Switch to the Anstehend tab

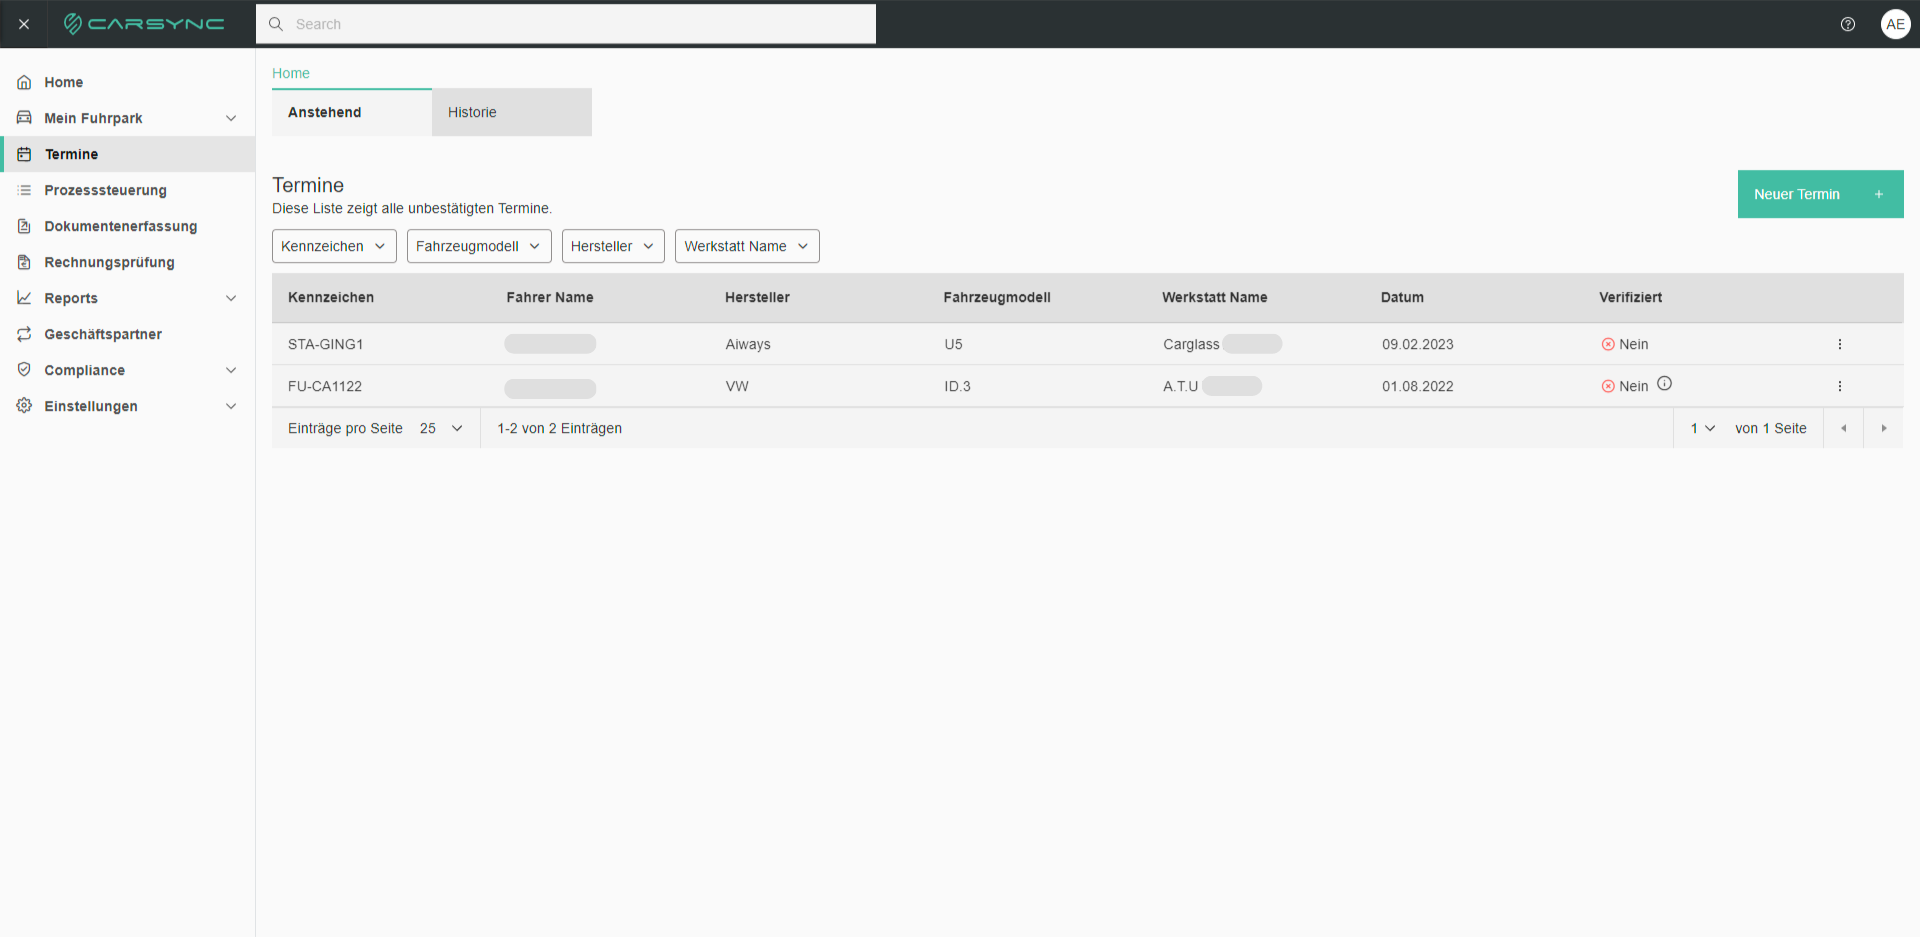coord(352,112)
